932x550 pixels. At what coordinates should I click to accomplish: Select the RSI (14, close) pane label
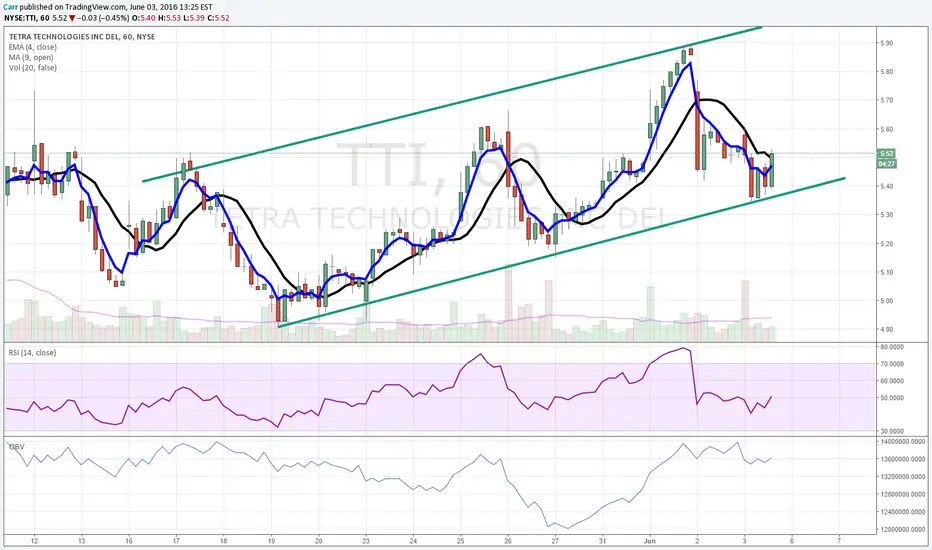click(32, 353)
